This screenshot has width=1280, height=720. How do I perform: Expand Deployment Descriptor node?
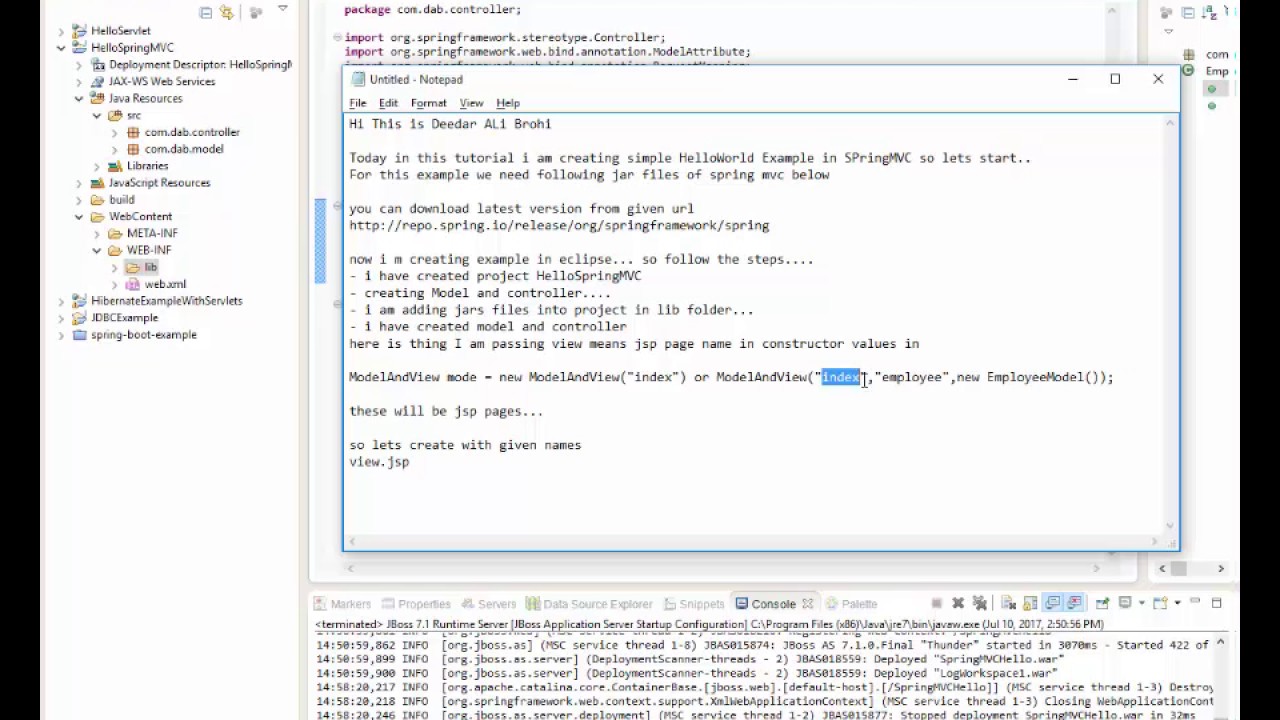click(79, 65)
